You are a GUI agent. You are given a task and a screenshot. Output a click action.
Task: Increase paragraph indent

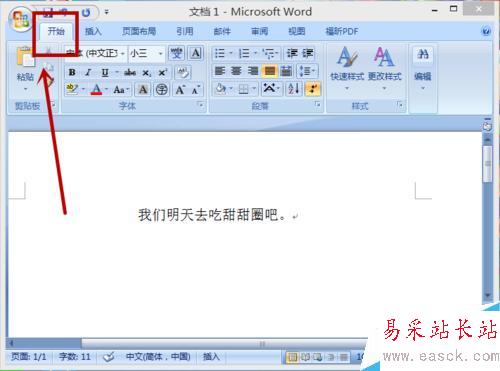tap(308, 53)
